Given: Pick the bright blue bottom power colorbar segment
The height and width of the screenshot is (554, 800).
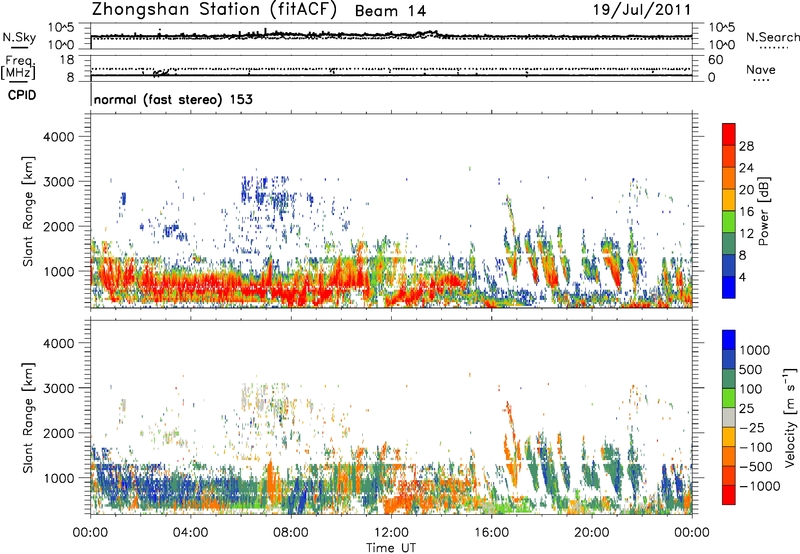Looking at the screenshot, I should tap(729, 287).
